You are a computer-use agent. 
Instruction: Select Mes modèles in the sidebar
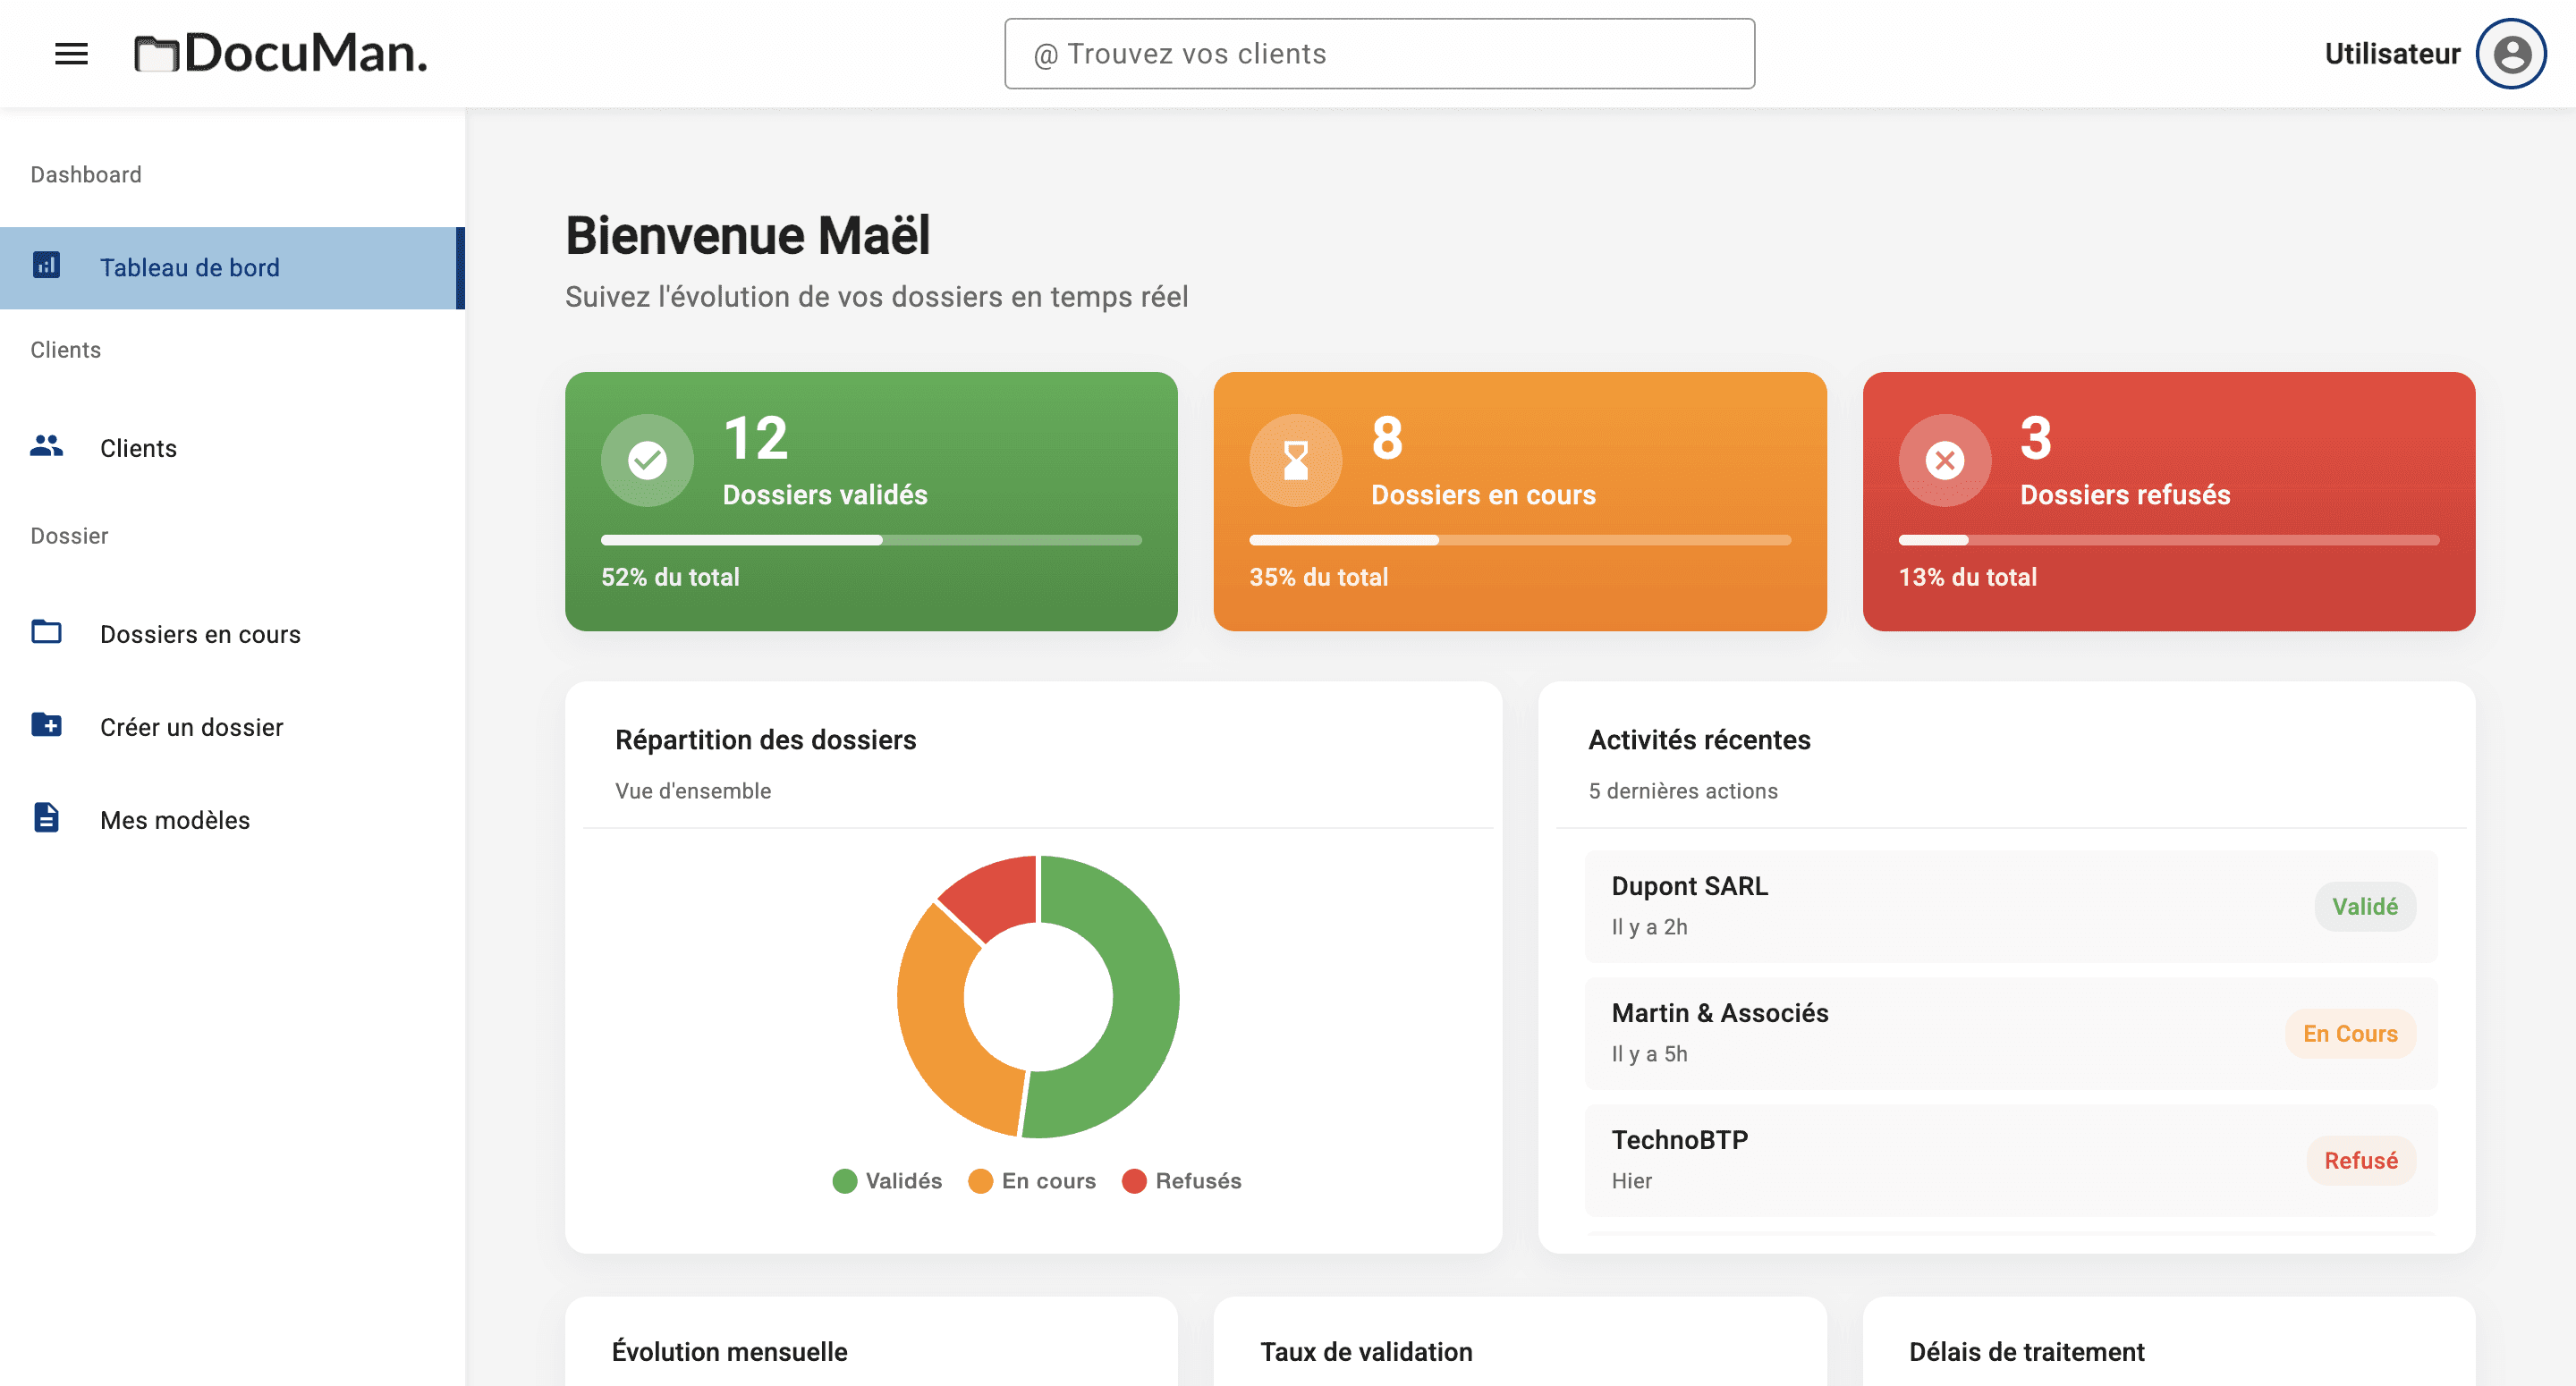point(175,820)
